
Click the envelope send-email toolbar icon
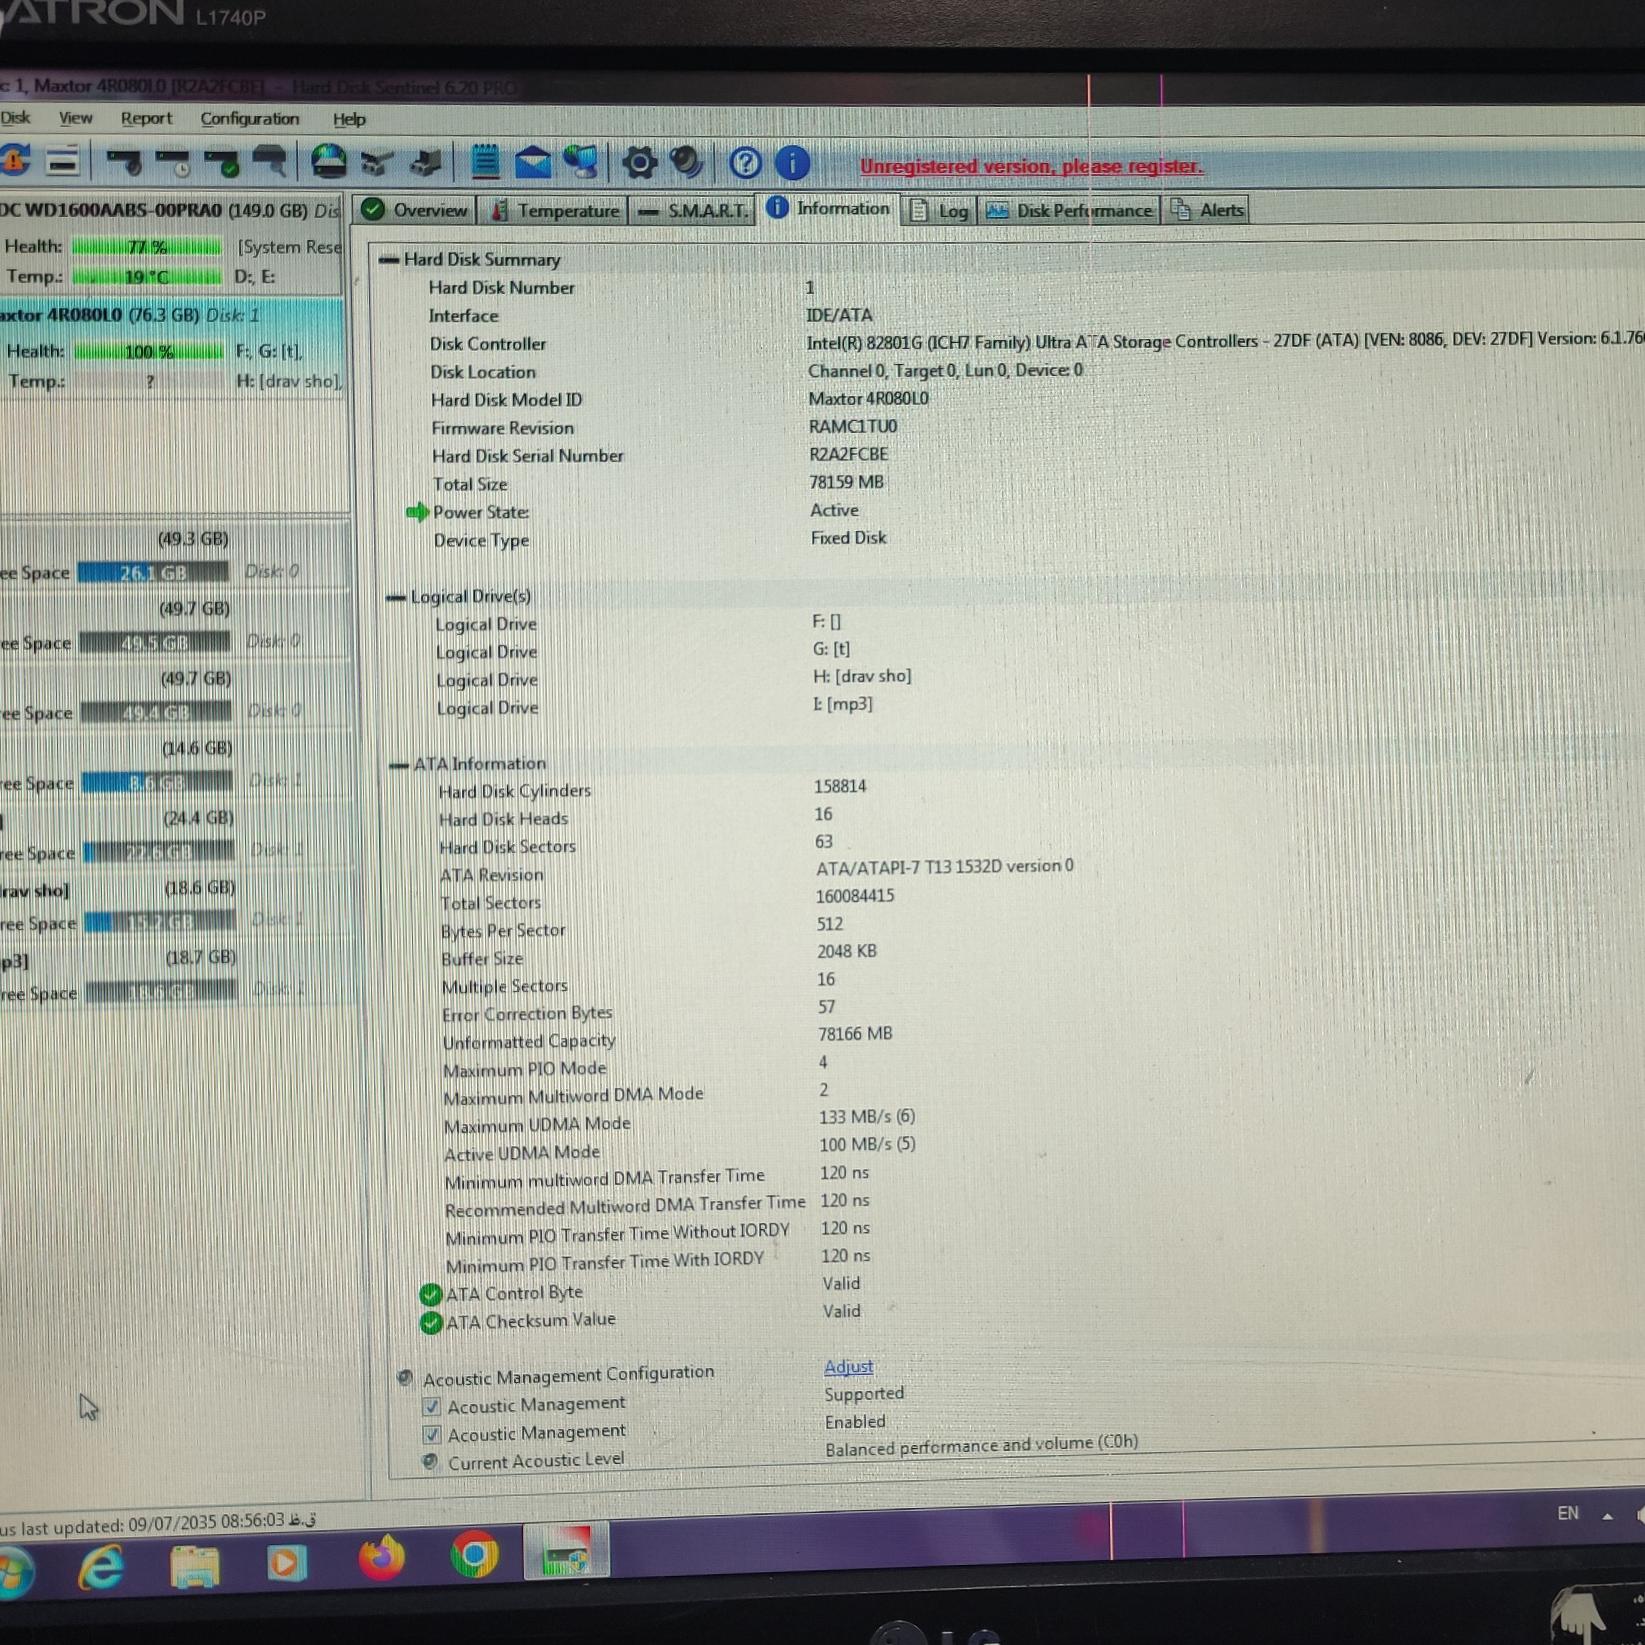click(532, 161)
